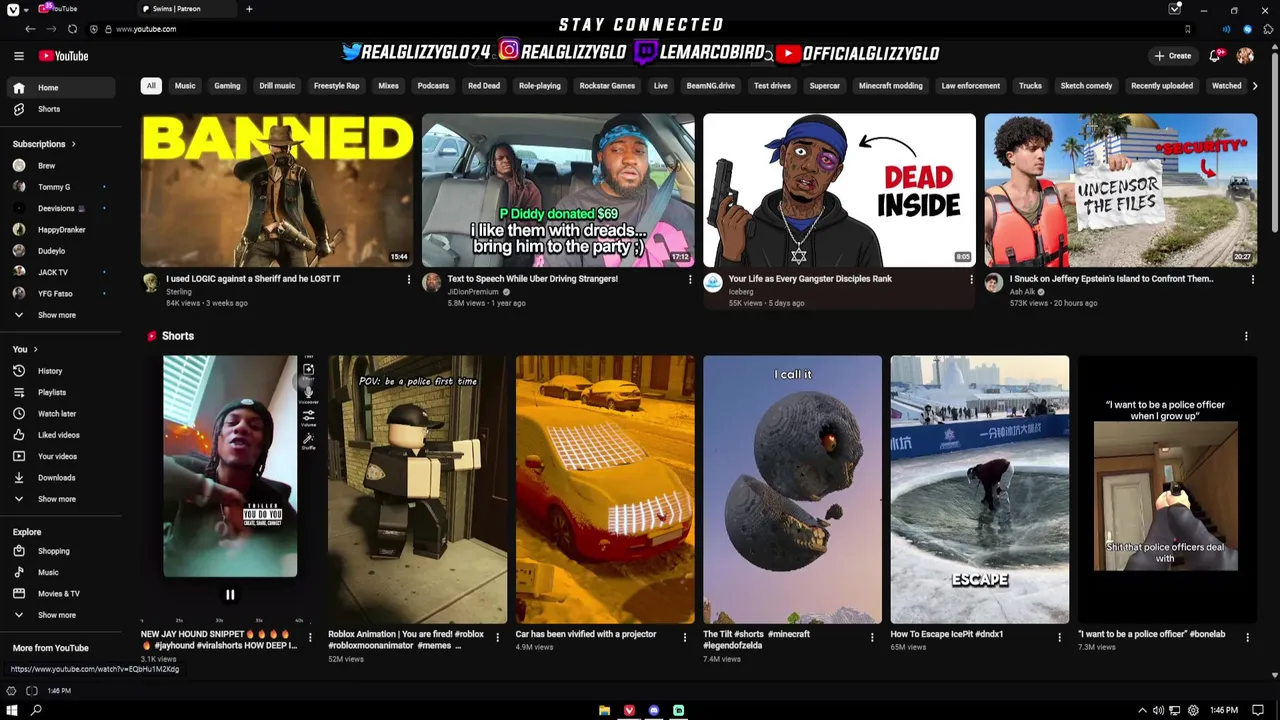The width and height of the screenshot is (1280, 720).
Task: Switch to the Swims | Patreon browser tab
Action: (185, 9)
